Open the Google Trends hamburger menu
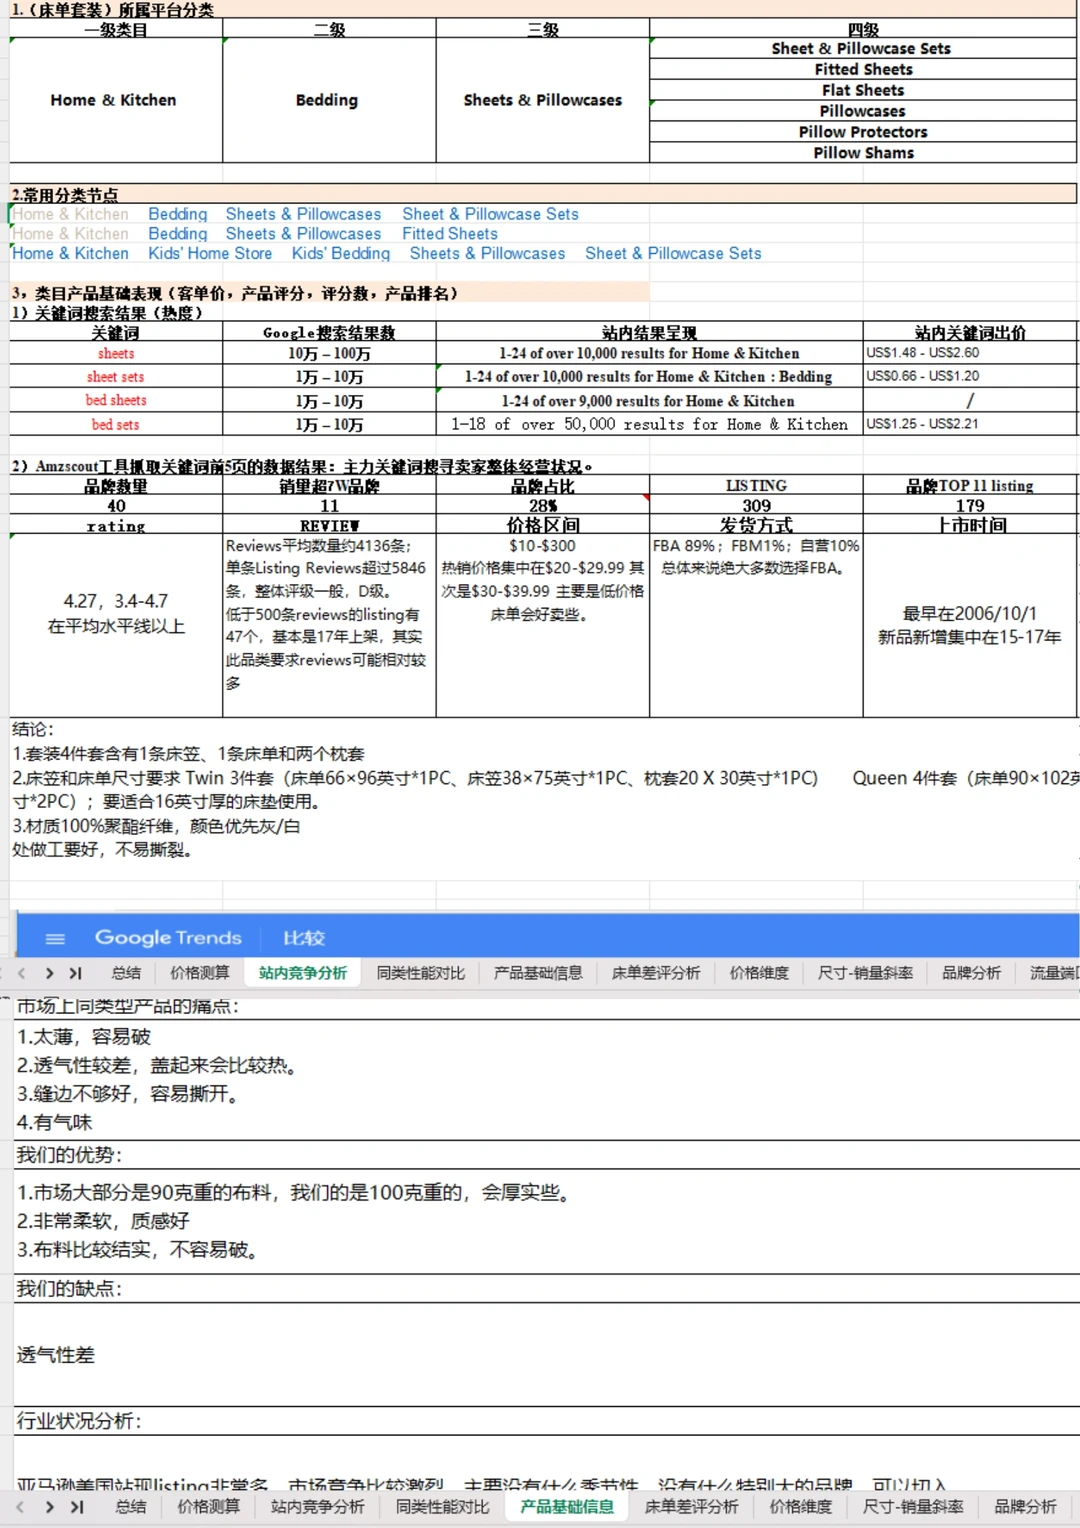1080x1528 pixels. click(54, 938)
